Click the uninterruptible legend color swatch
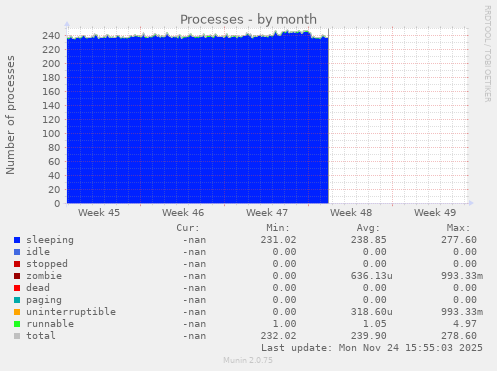Image resolution: width=497 pixels, height=371 pixels. [17, 312]
